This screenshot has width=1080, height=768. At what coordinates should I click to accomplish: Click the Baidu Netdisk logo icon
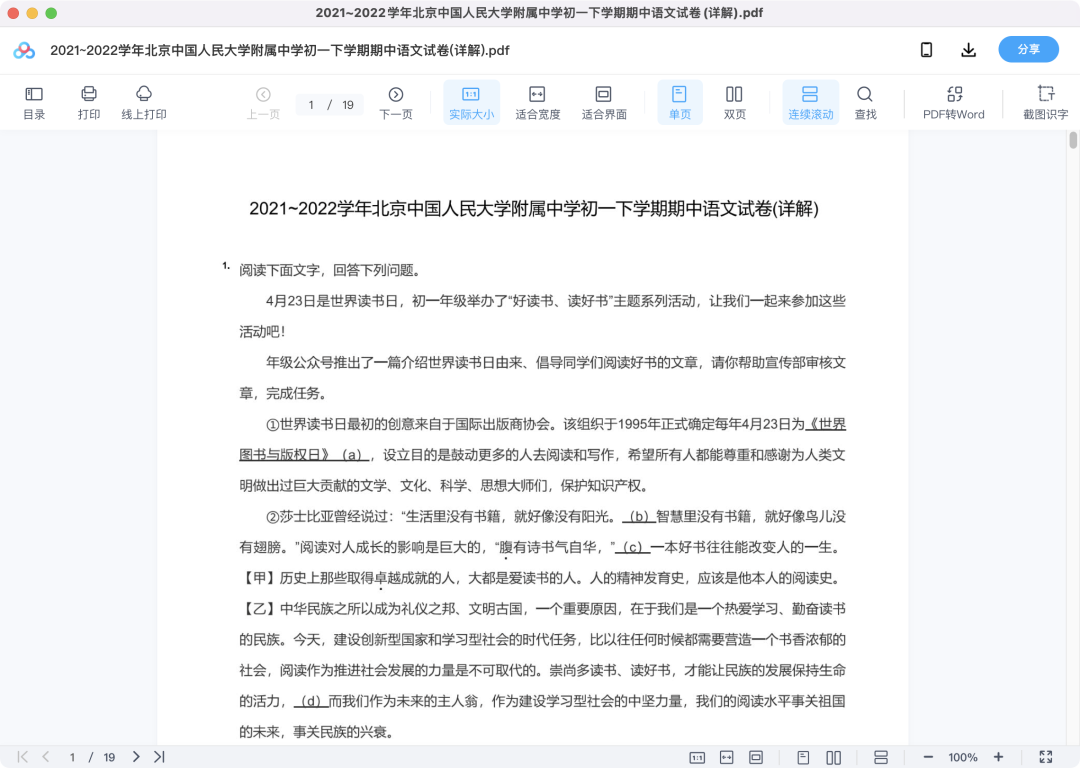(x=24, y=50)
